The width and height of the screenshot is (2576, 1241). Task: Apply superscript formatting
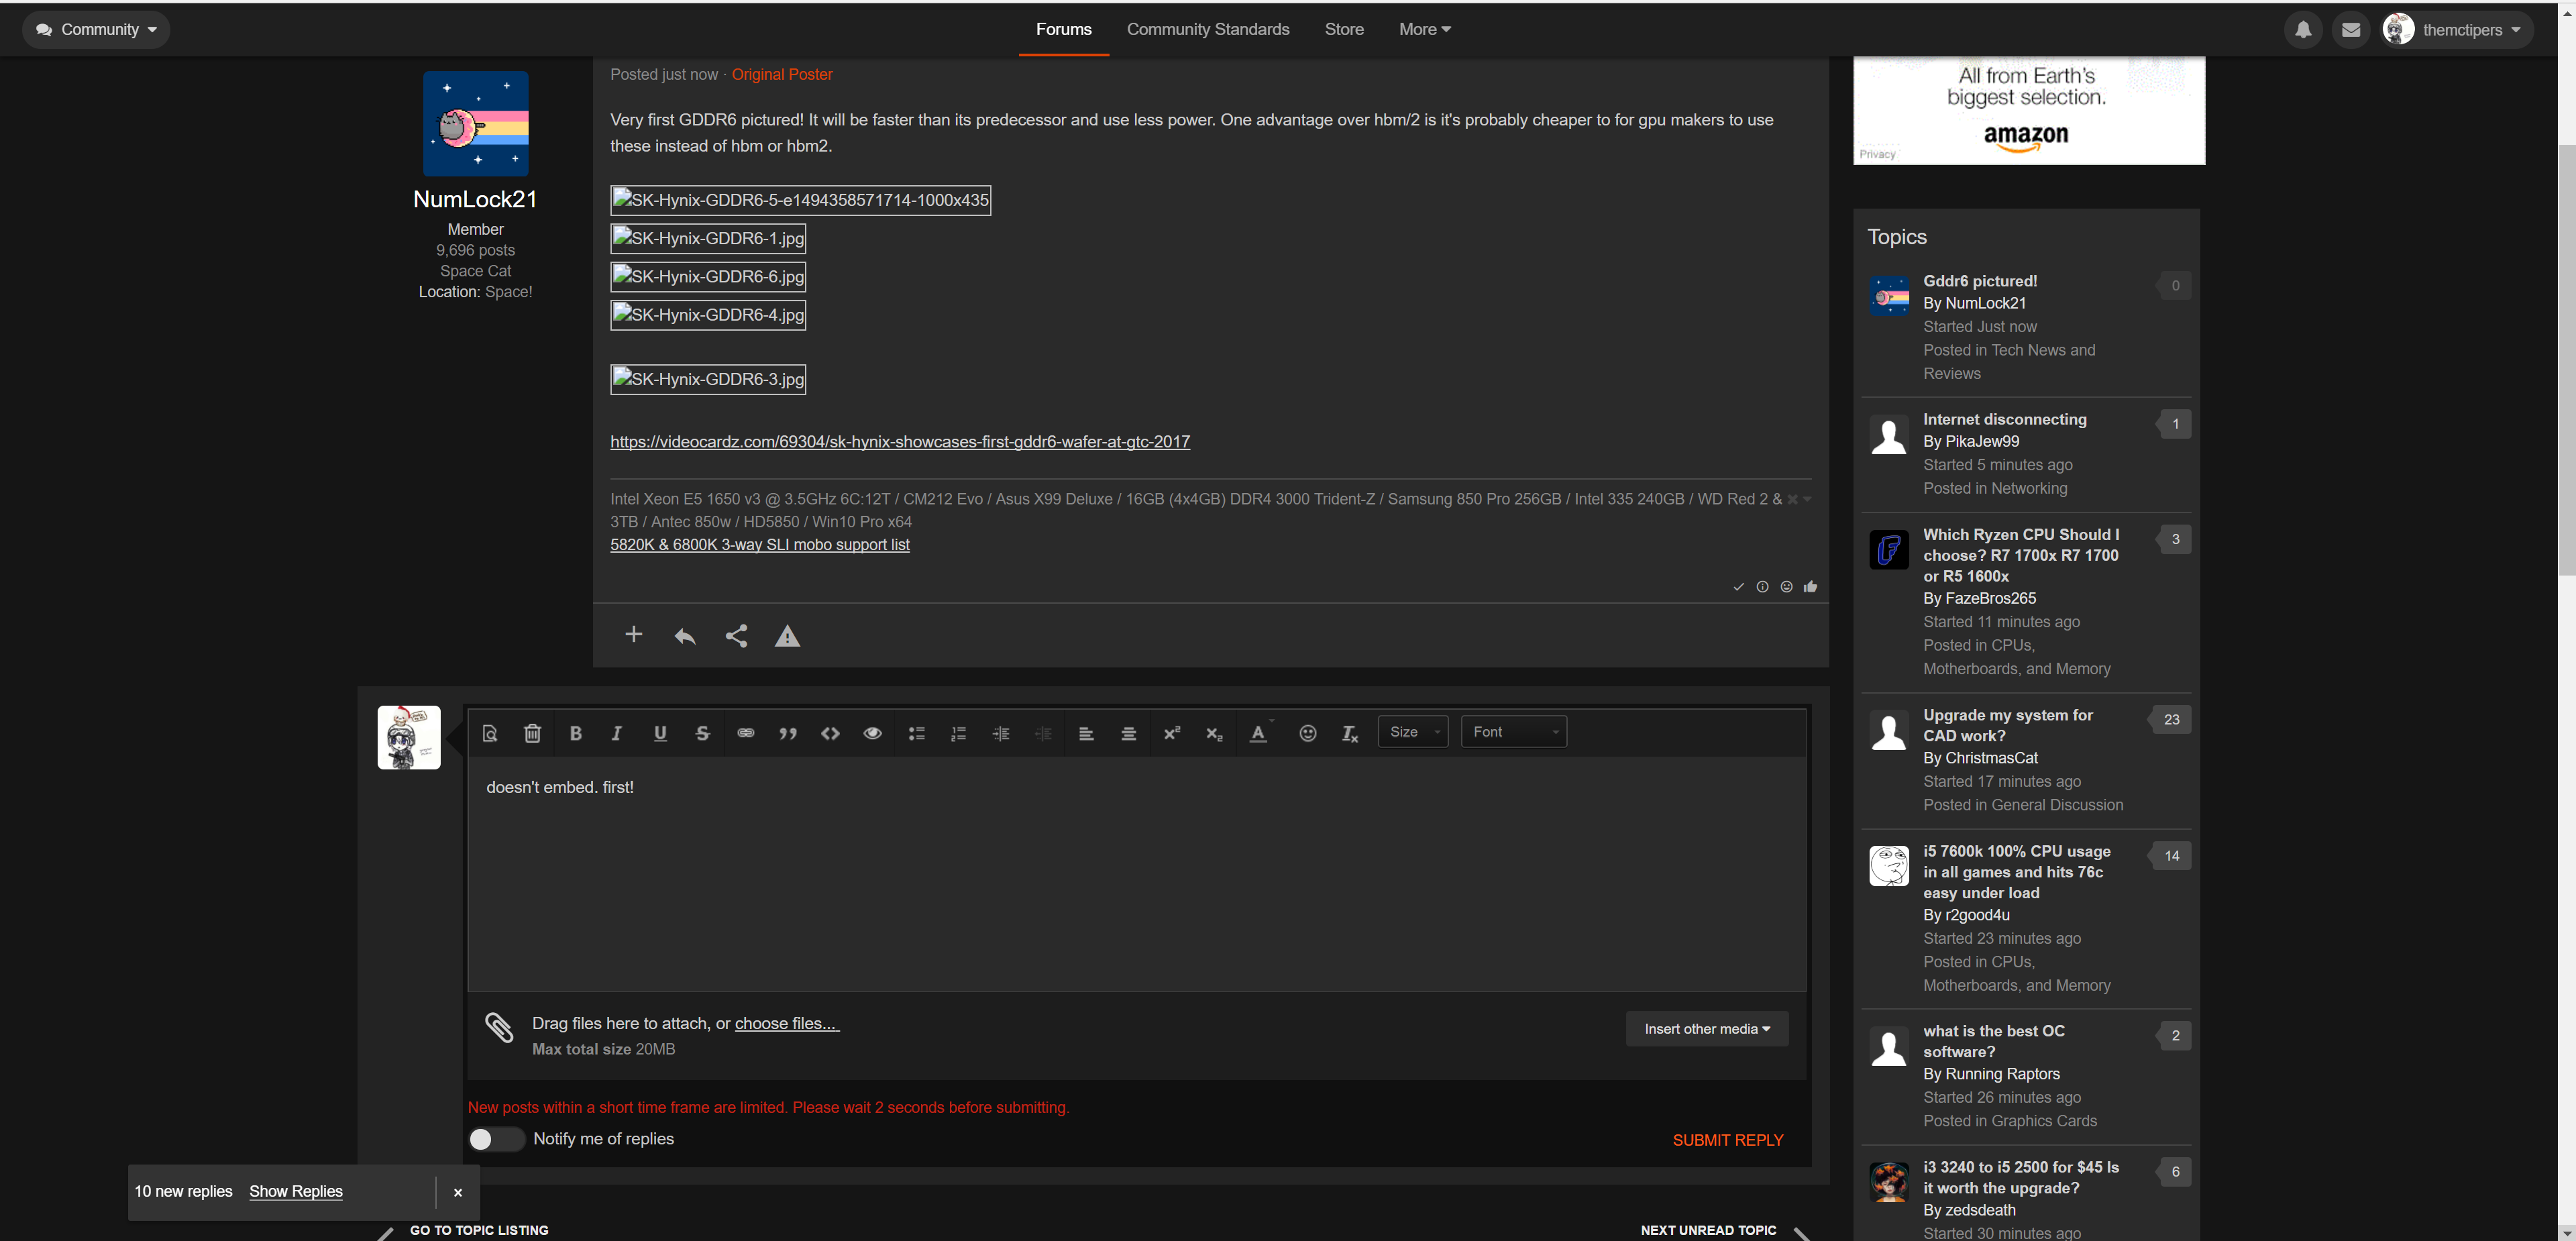point(1172,733)
